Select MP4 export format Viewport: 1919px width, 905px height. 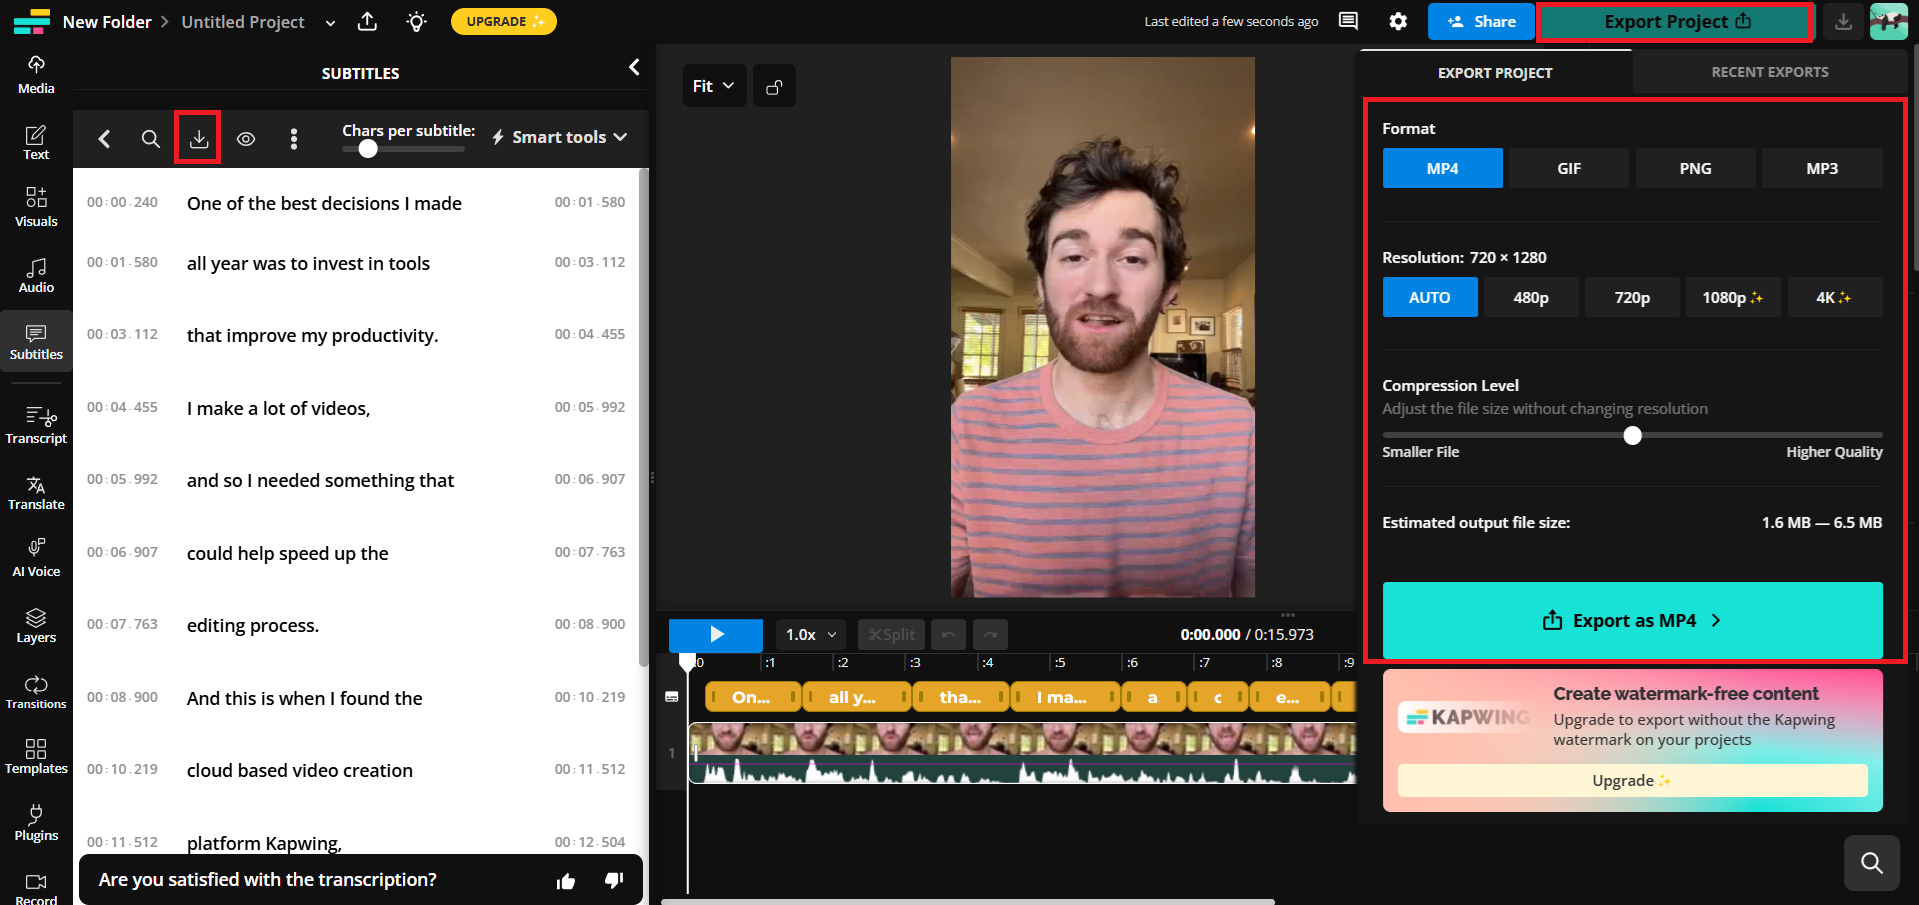click(1442, 168)
